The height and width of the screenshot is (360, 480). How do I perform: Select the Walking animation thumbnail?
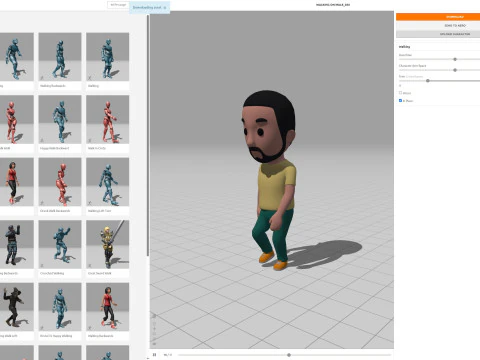(x=108, y=57)
